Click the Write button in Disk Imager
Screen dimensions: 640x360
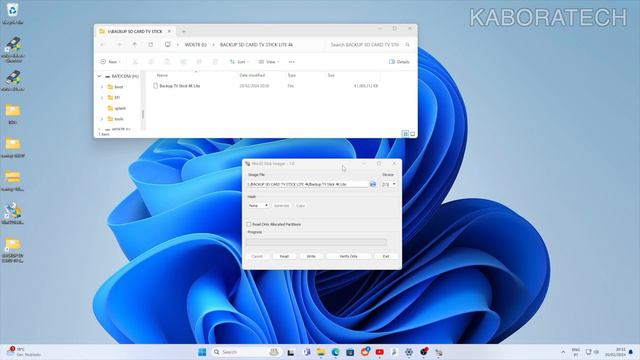pyautogui.click(x=311, y=256)
